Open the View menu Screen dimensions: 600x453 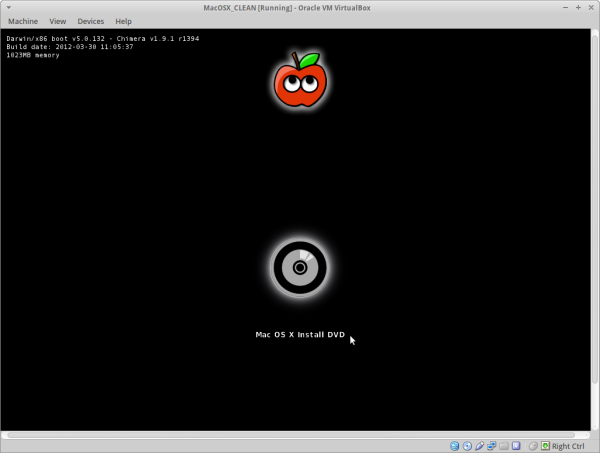57,21
